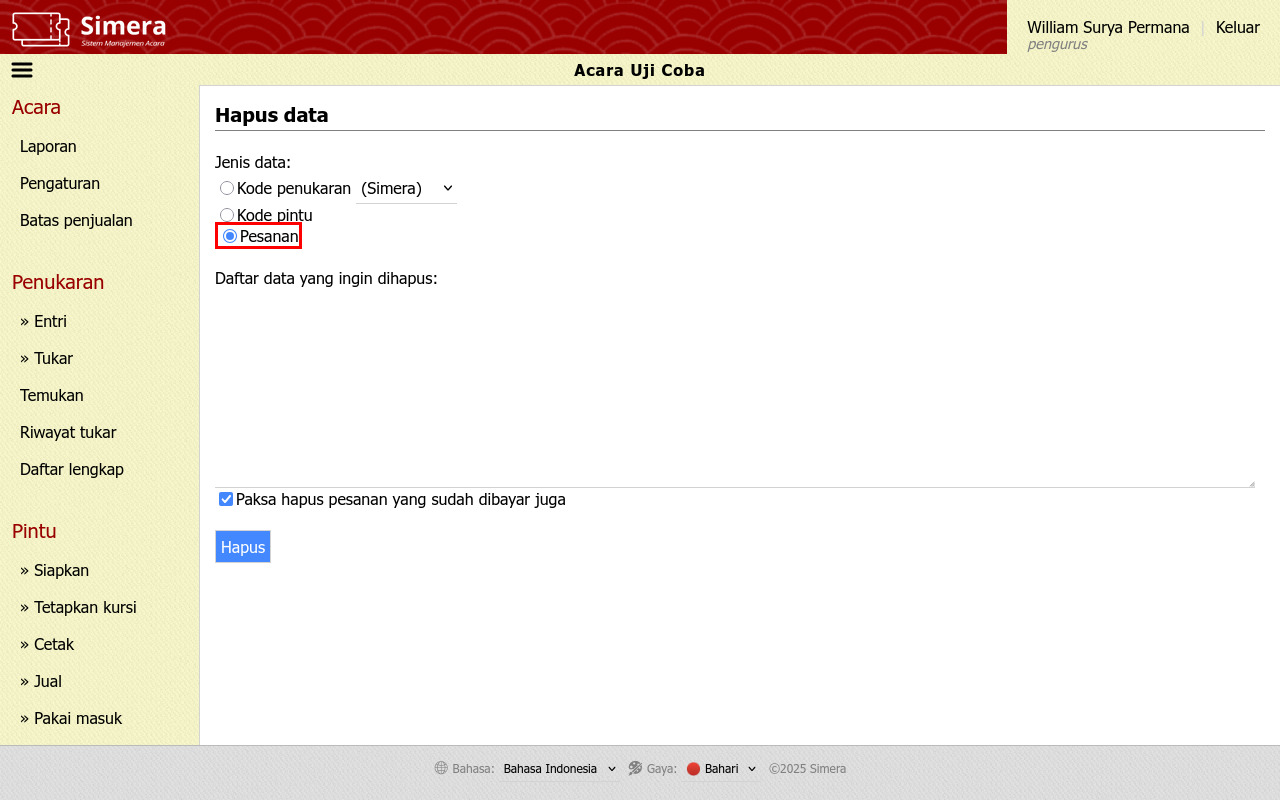Click the William Surya Permana username
Viewport: 1280px width, 800px height.
(x=1108, y=27)
